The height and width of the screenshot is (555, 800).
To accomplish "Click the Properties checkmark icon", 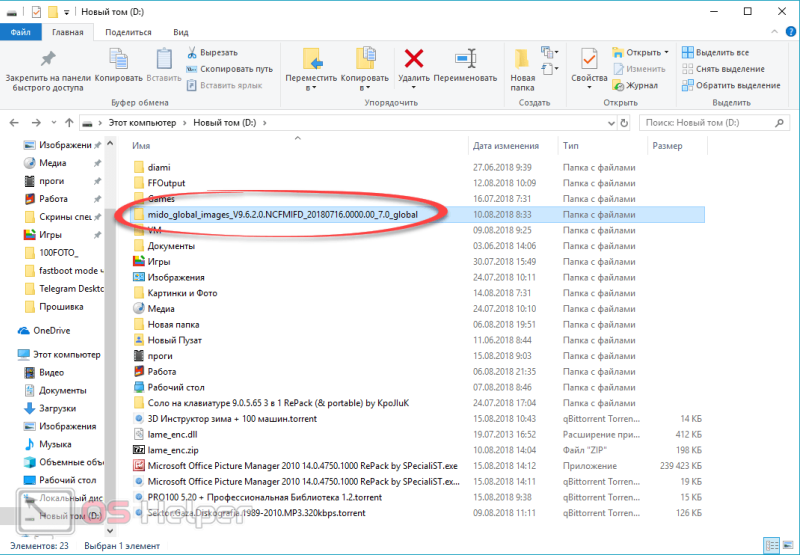I will [x=589, y=59].
